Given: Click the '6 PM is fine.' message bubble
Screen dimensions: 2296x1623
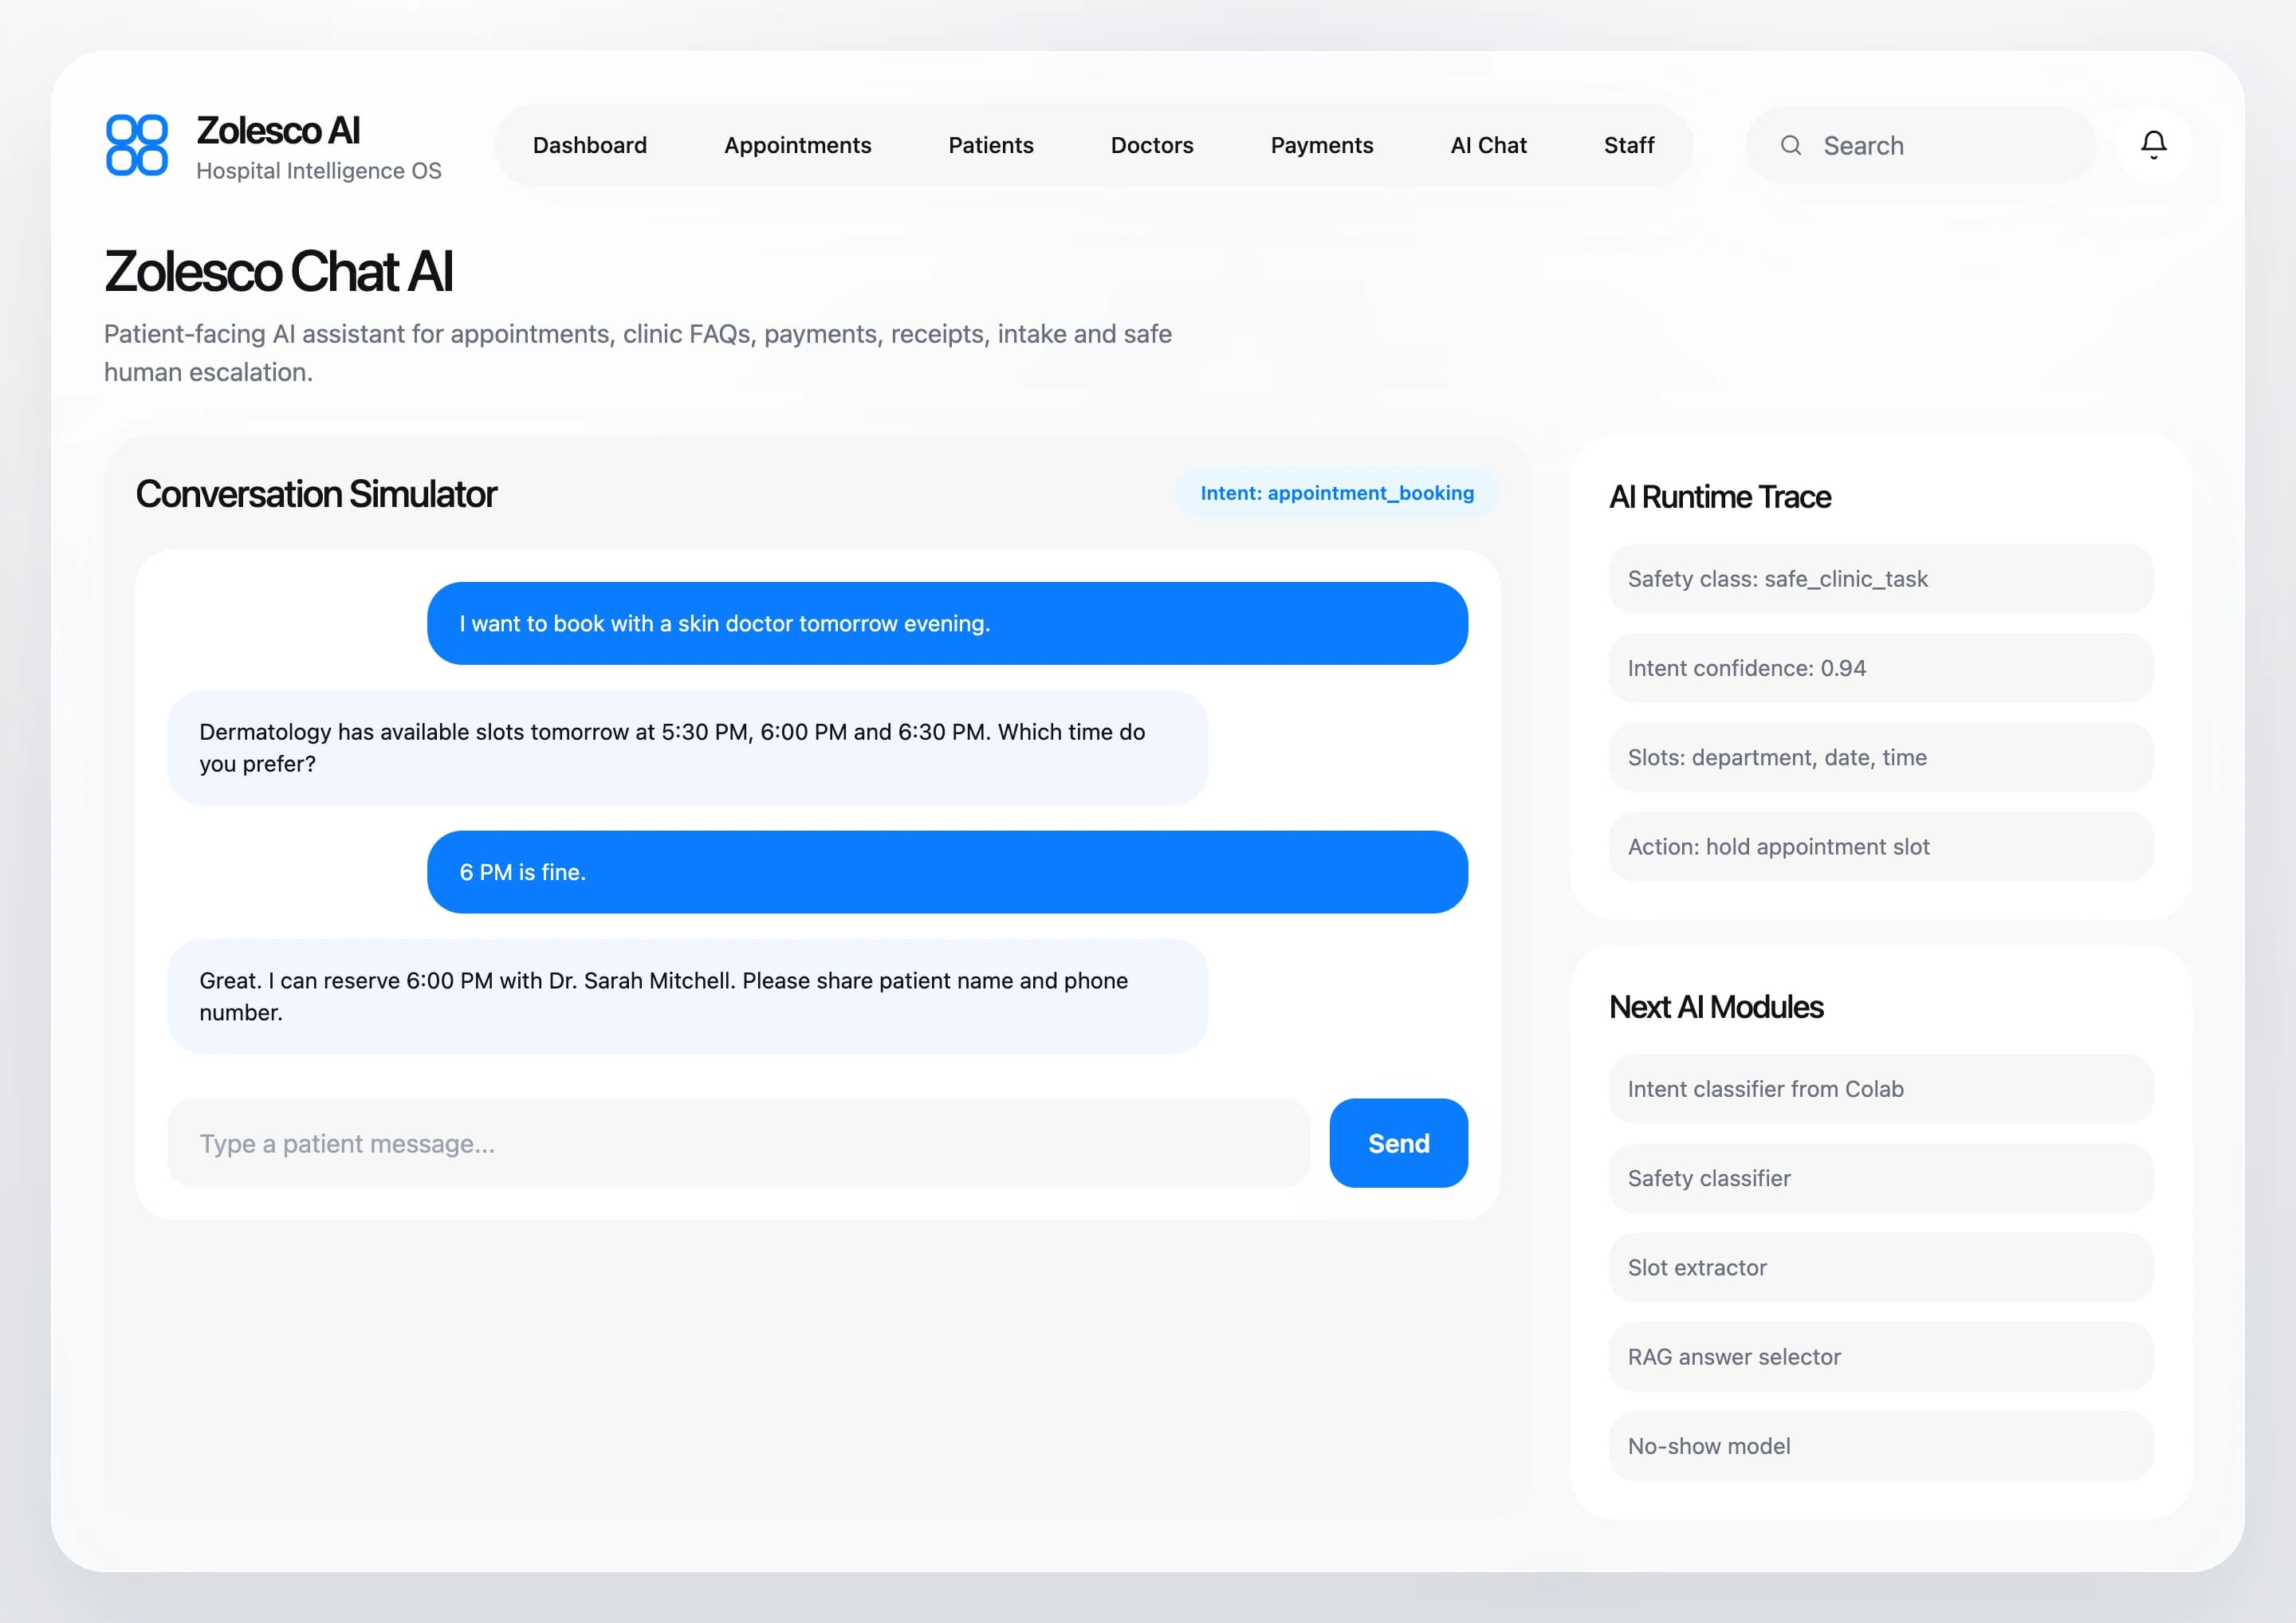Looking at the screenshot, I should (x=947, y=872).
